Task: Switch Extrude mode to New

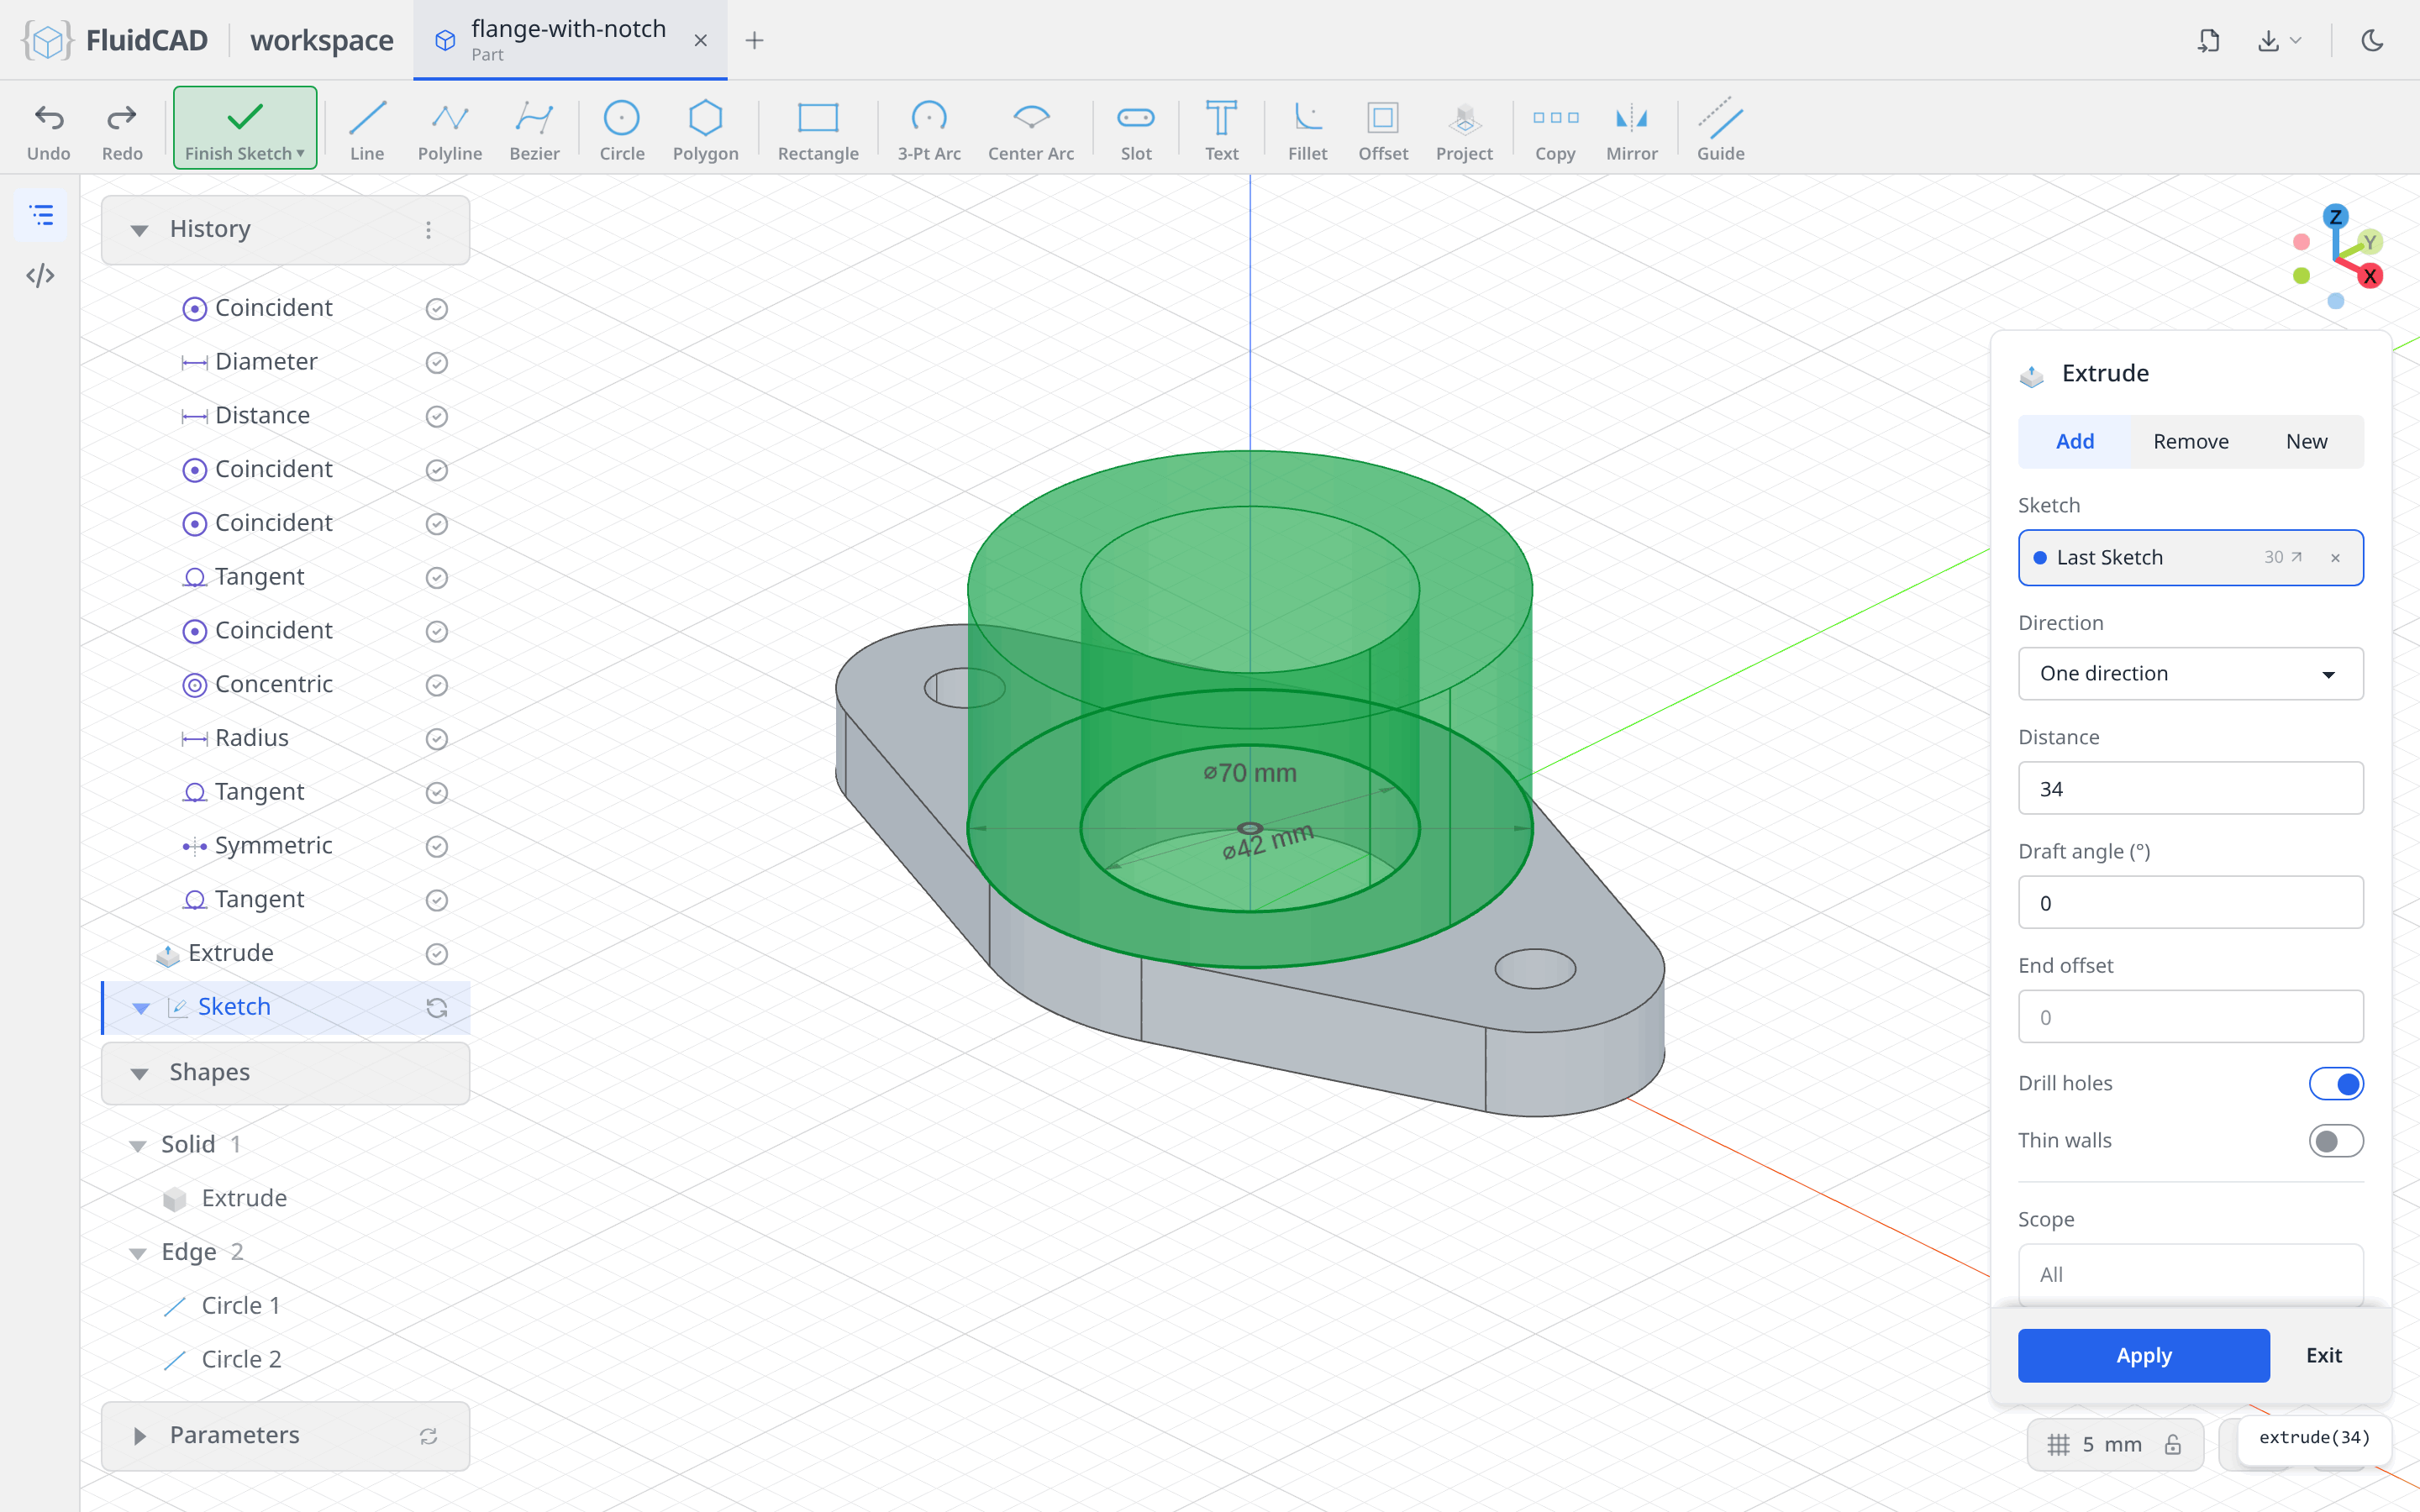Action: pos(2306,441)
